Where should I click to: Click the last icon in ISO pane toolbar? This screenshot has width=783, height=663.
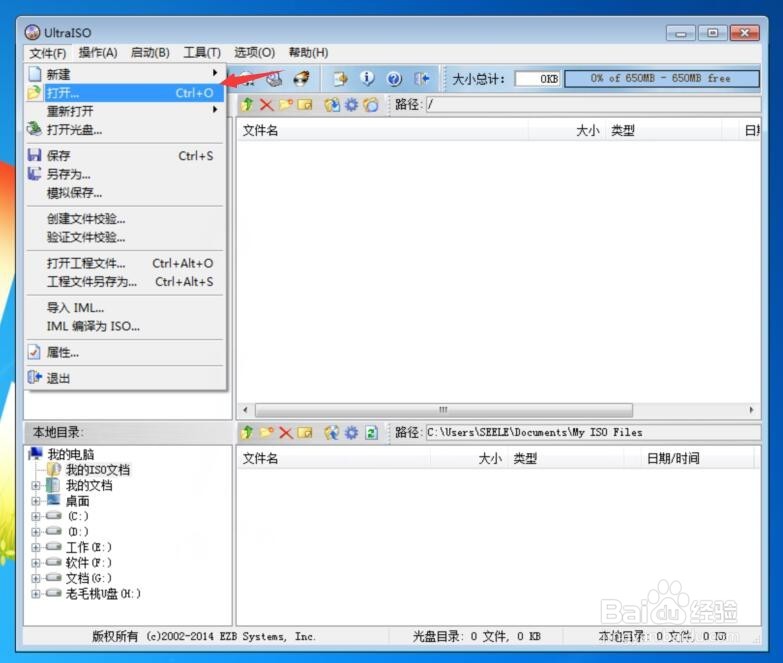coord(371,105)
